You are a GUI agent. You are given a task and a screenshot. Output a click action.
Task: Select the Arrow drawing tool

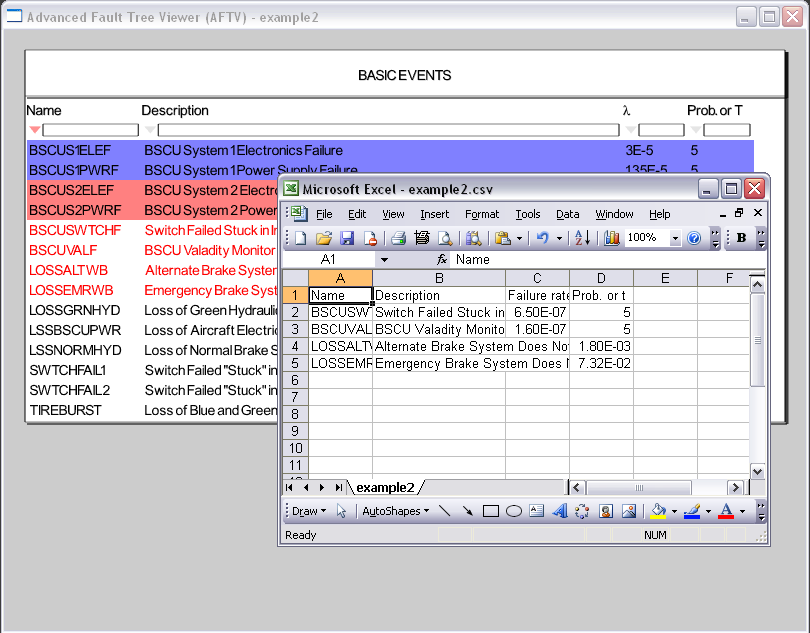tap(468, 511)
